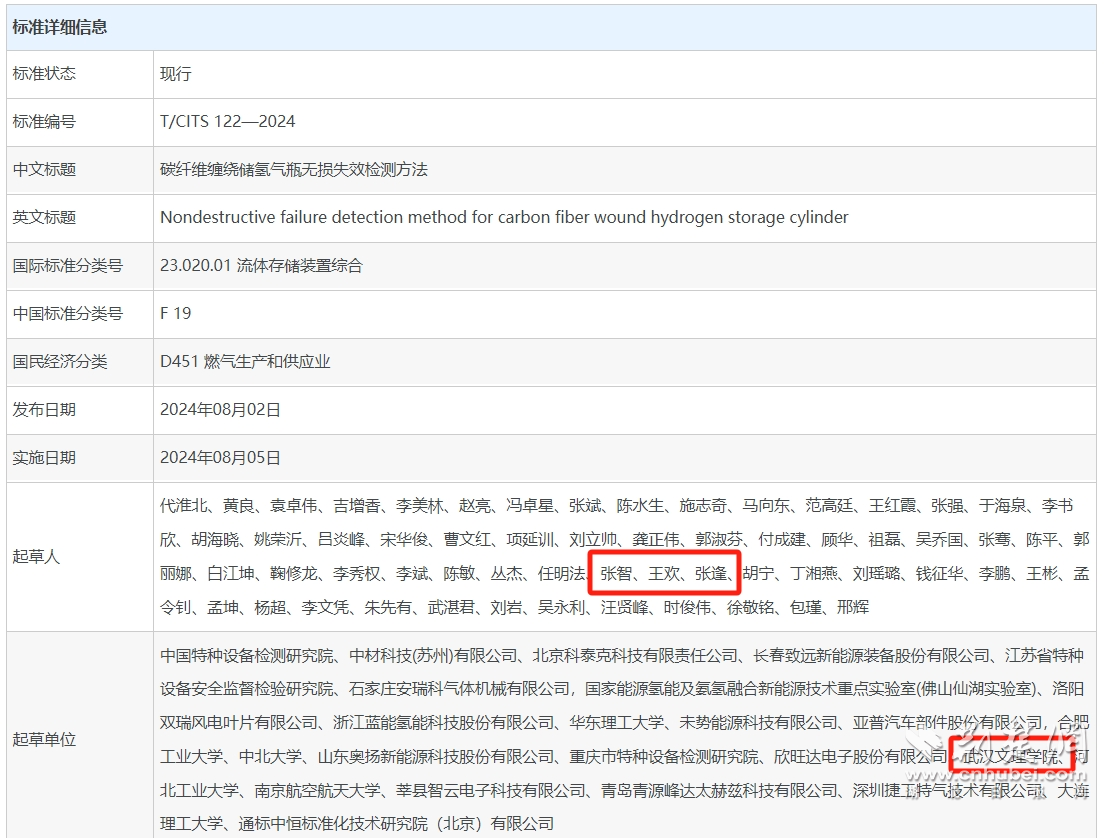The height and width of the screenshot is (838, 1110).
Task: Select the 英文标题 label cell
Action: 44,218
